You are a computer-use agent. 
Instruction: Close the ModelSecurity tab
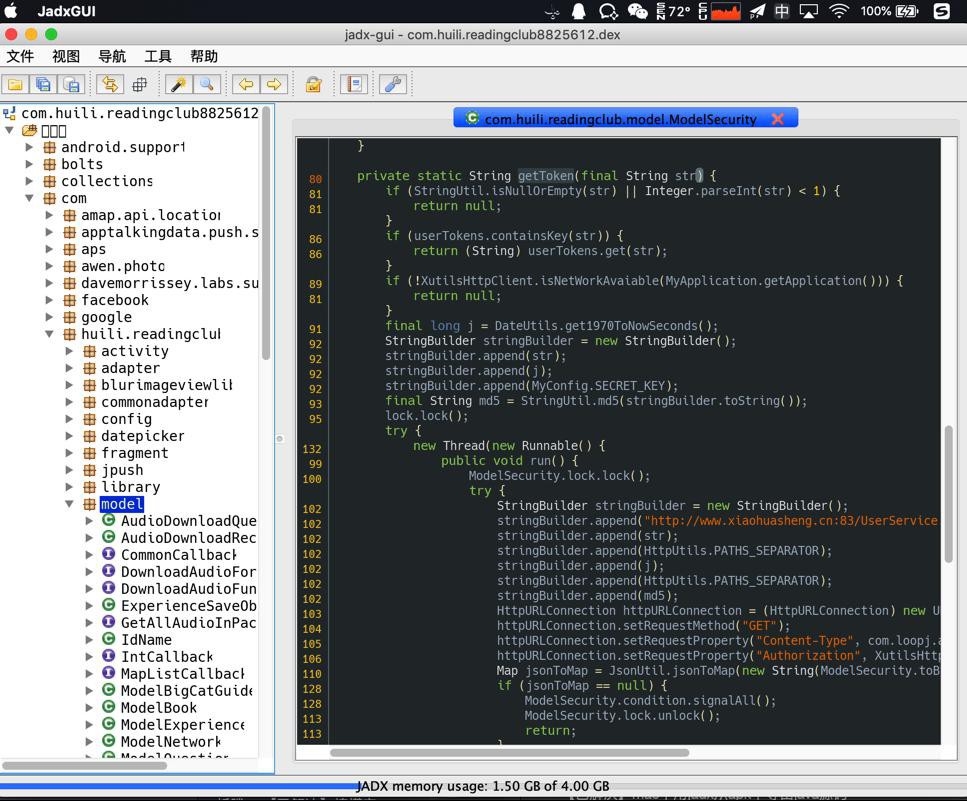tap(777, 119)
